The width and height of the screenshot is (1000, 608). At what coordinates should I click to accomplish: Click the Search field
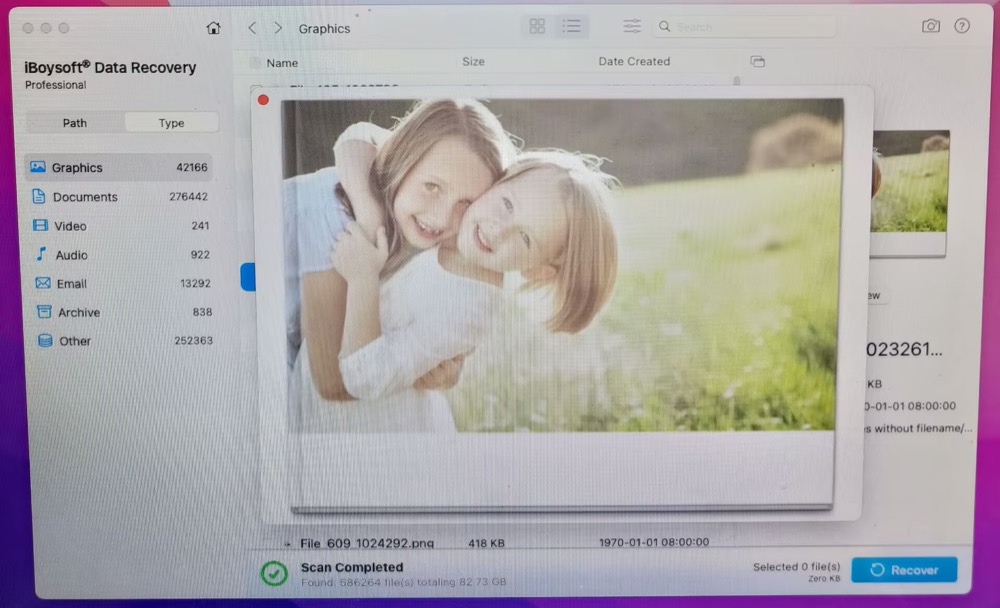point(744,27)
